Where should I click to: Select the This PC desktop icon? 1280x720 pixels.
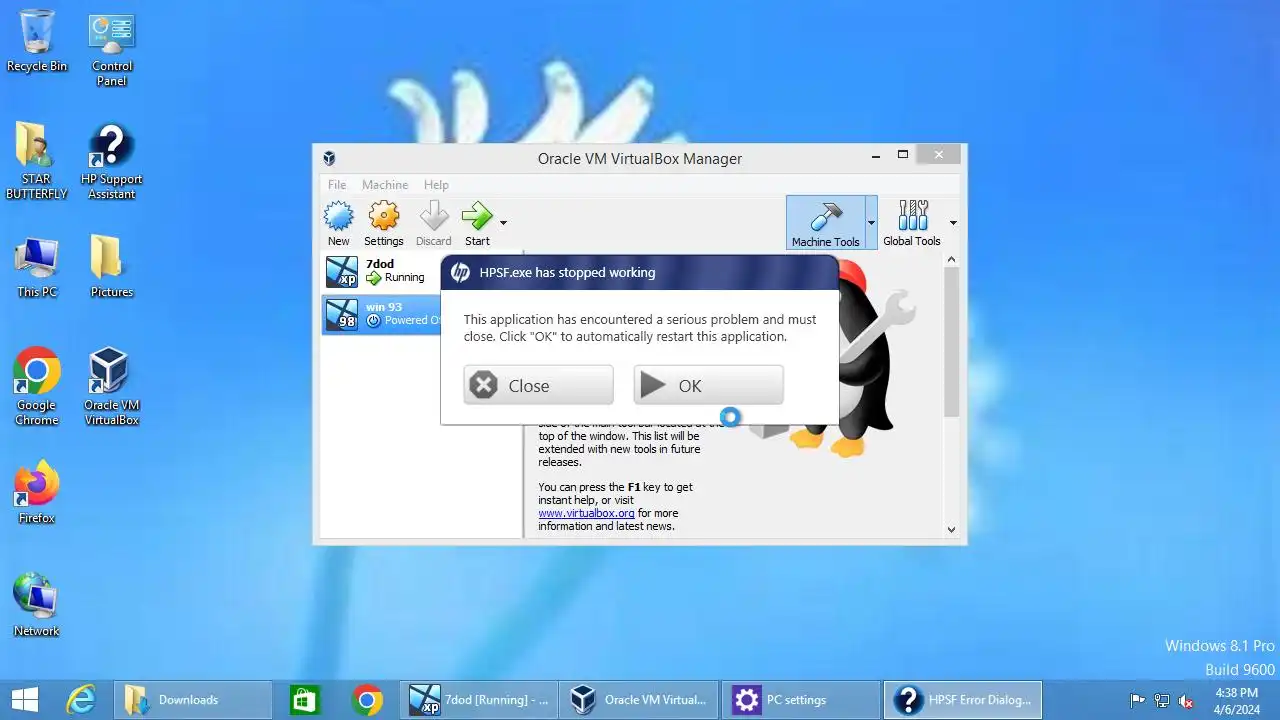pos(37,267)
